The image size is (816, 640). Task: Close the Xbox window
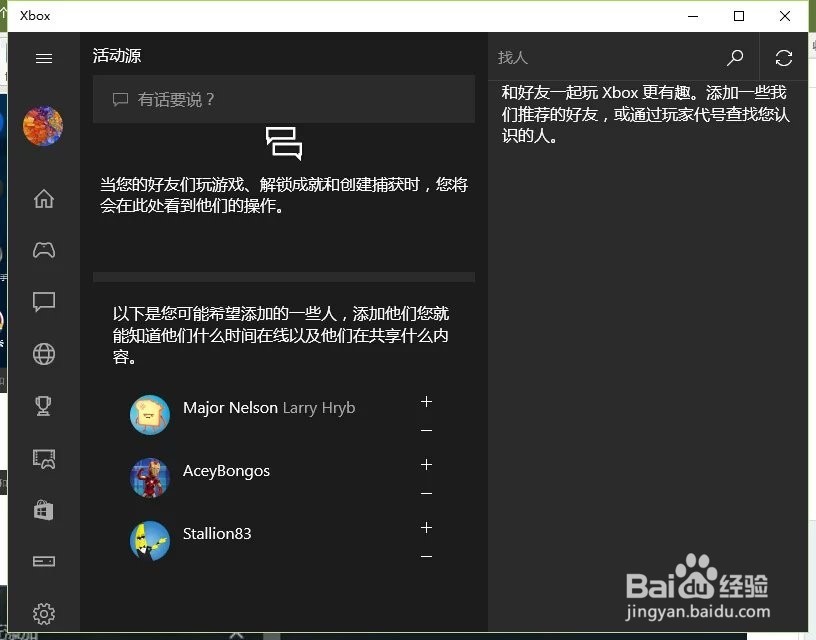(785, 16)
